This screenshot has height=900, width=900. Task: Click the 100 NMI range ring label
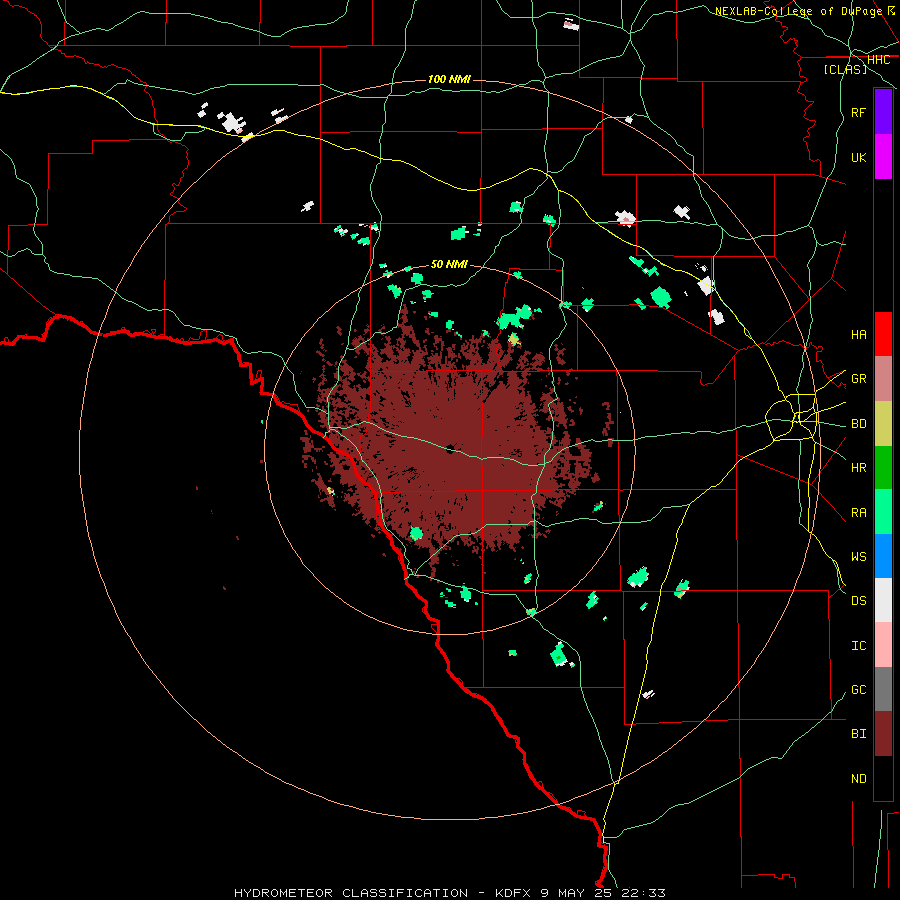pos(449,79)
